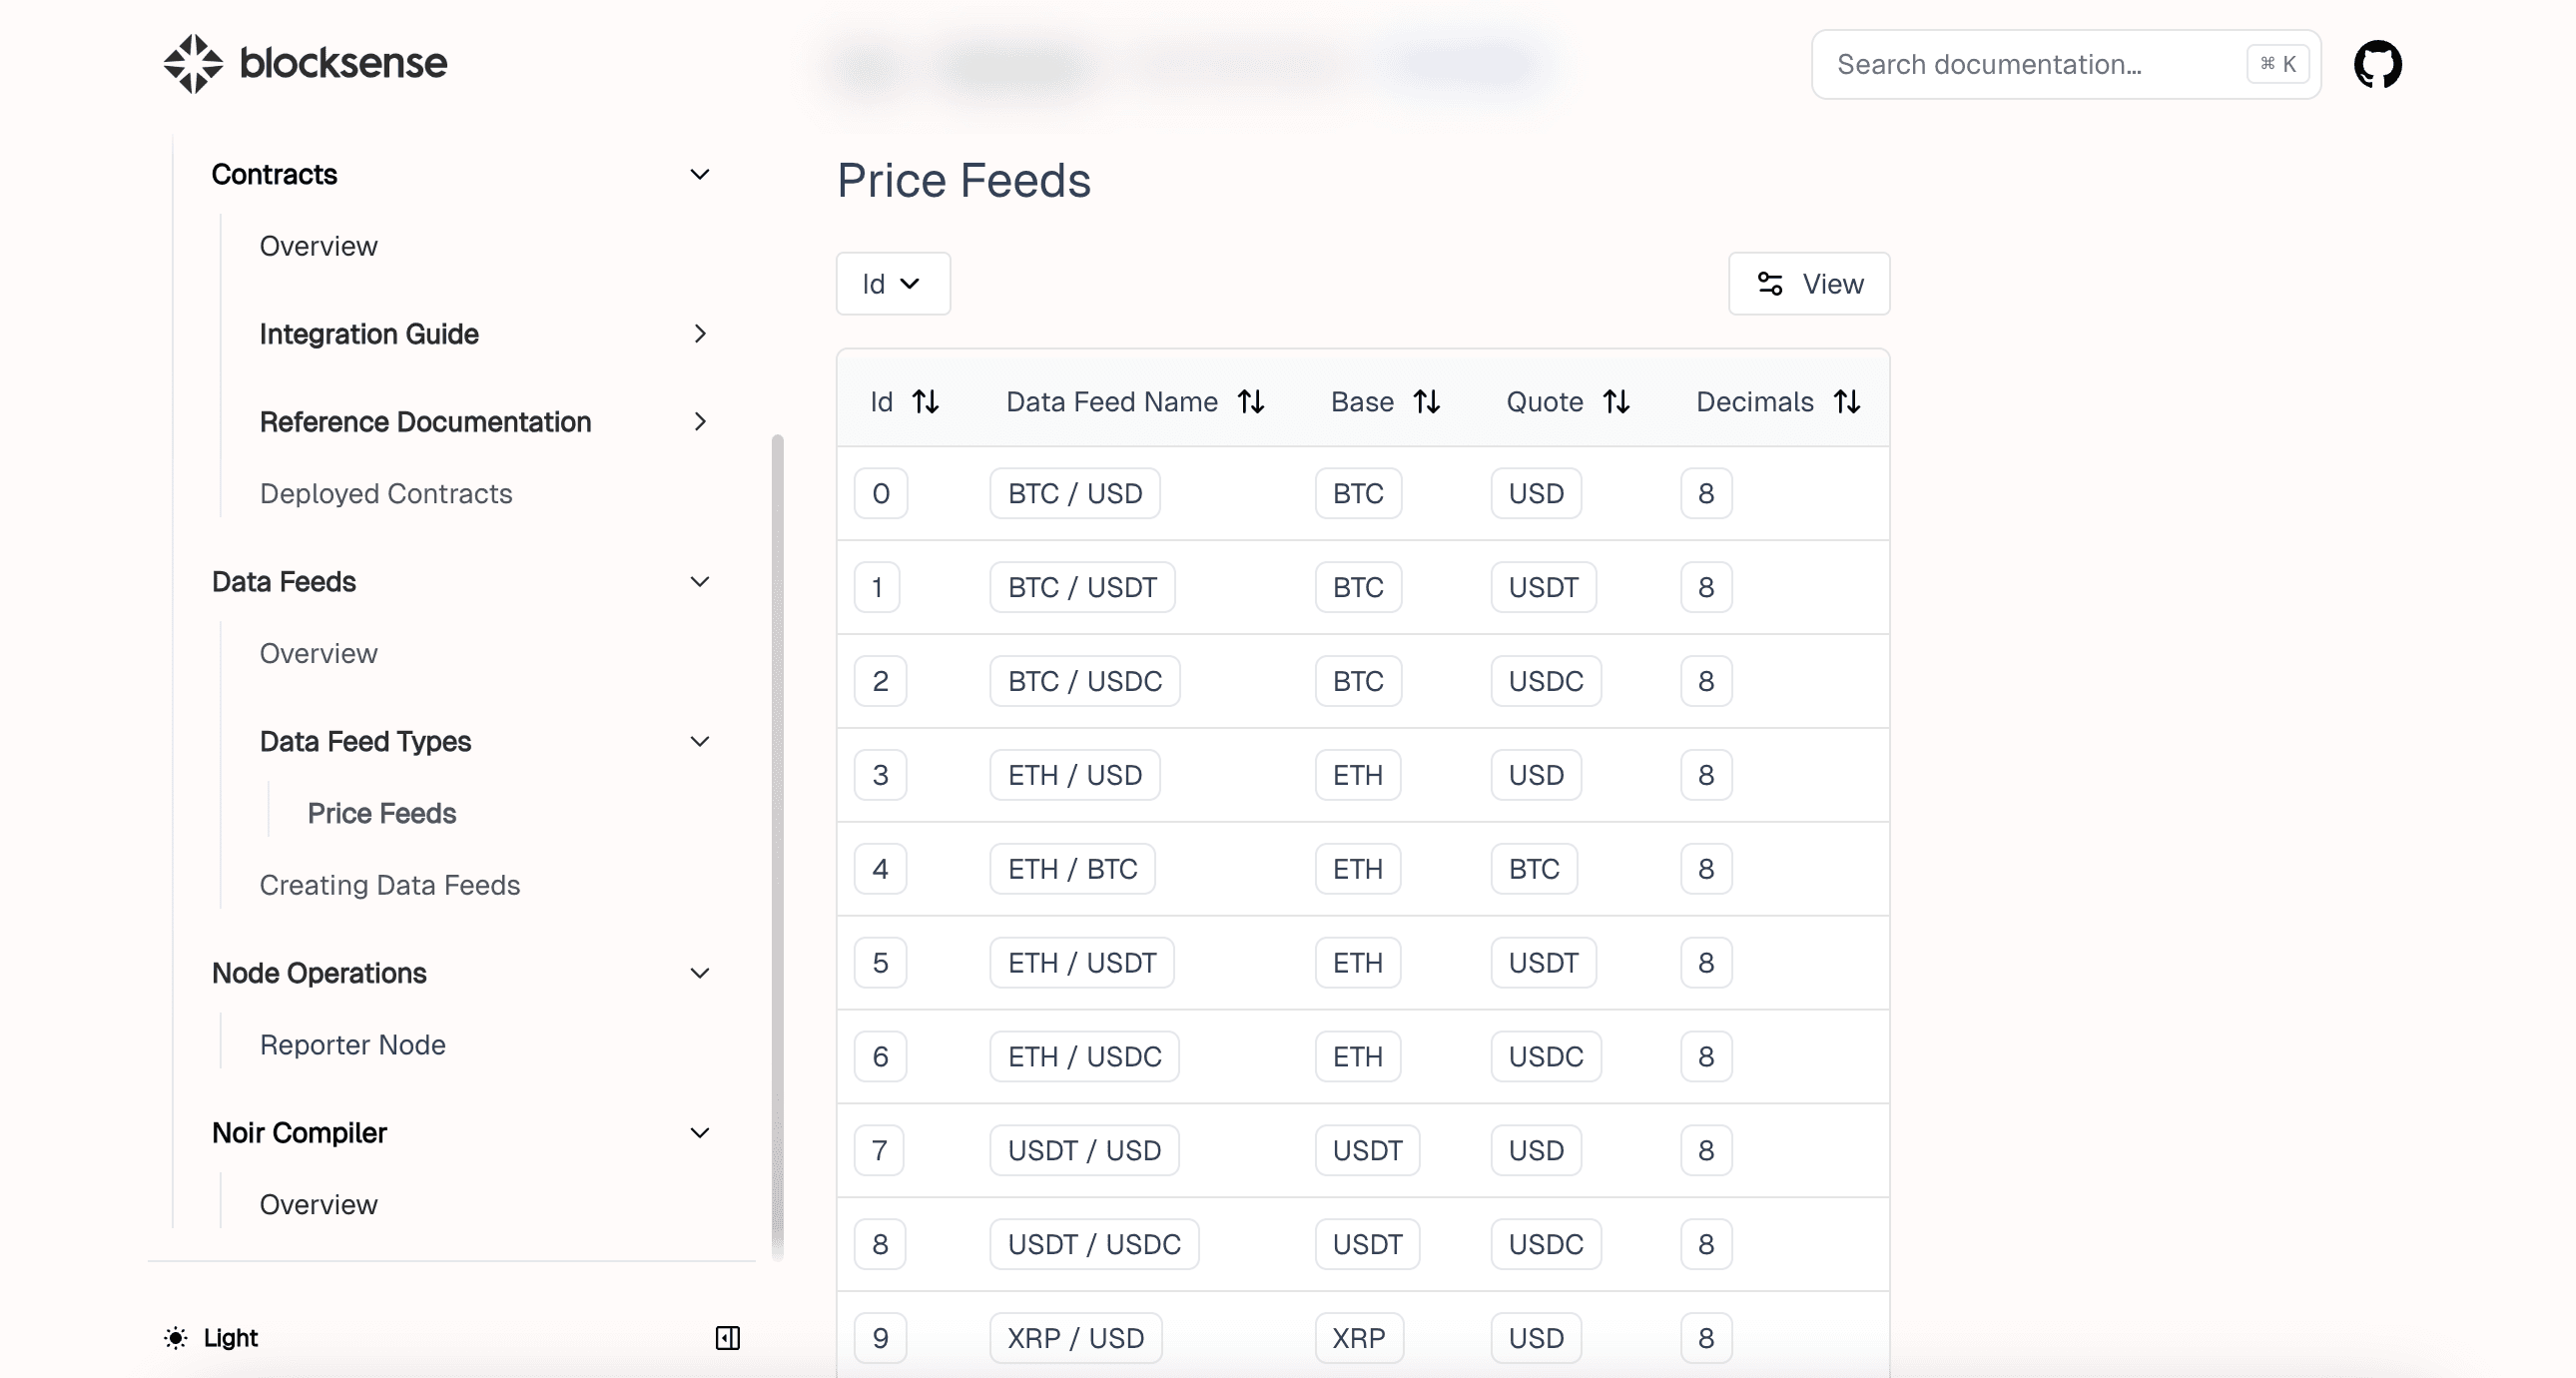Go to Creating Data Feeds page
2576x1378 pixels.
point(389,885)
